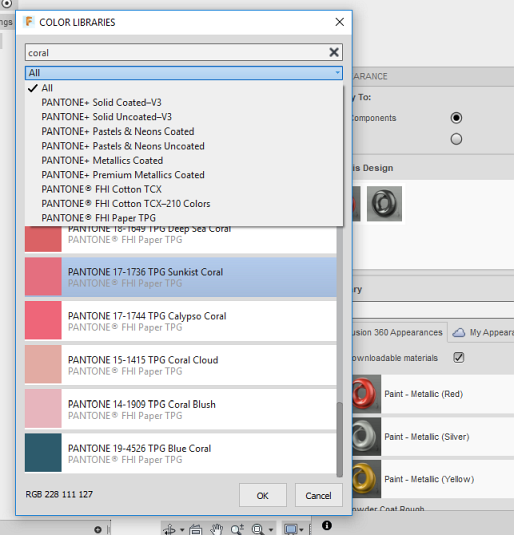Pick the Coral Cloud color swatch
514x535 pixels.
click(x=43, y=364)
